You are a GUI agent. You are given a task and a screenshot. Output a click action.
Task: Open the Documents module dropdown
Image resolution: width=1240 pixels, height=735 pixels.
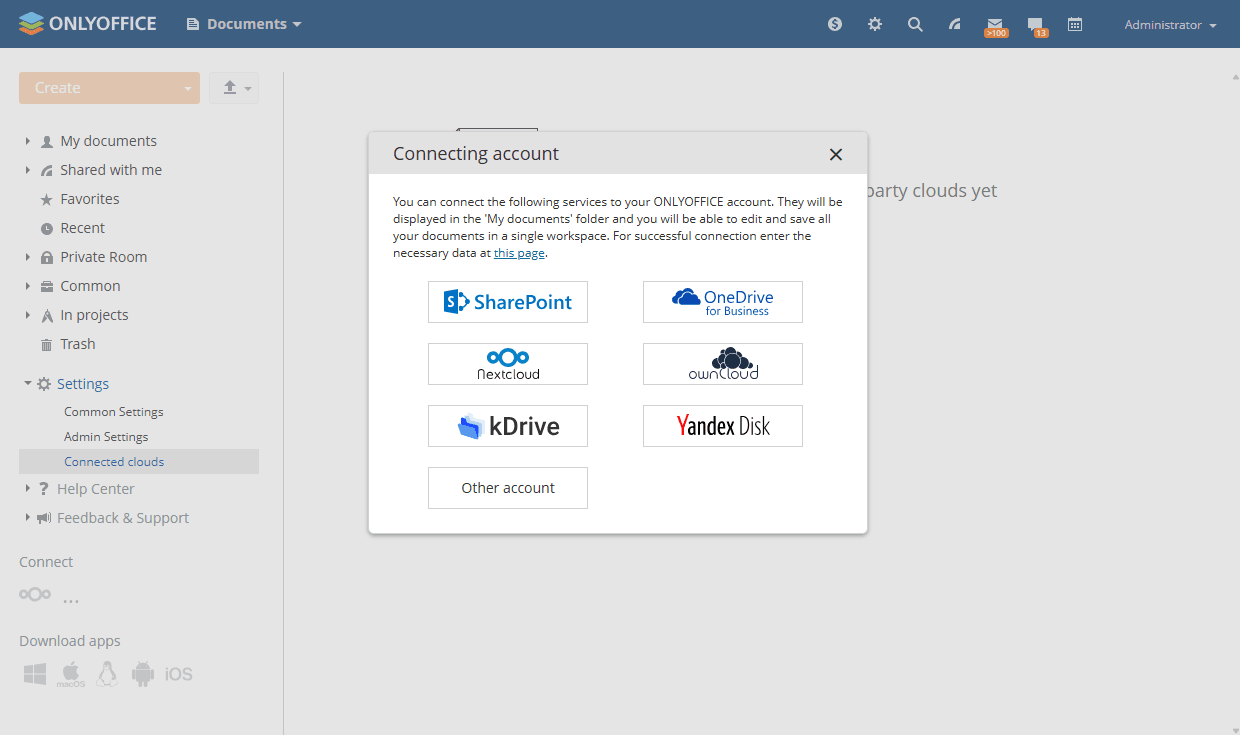[x=244, y=24]
